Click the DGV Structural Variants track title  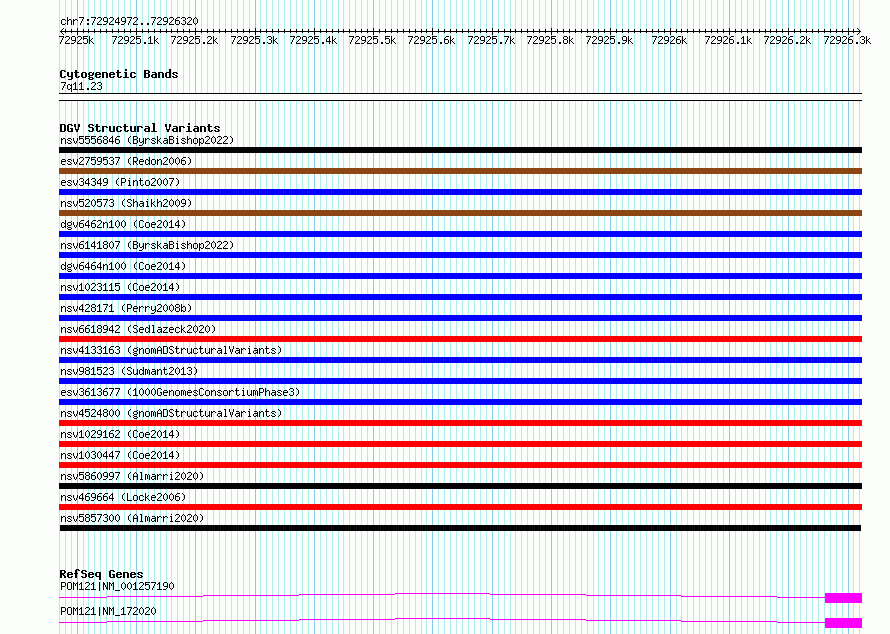[x=140, y=128]
